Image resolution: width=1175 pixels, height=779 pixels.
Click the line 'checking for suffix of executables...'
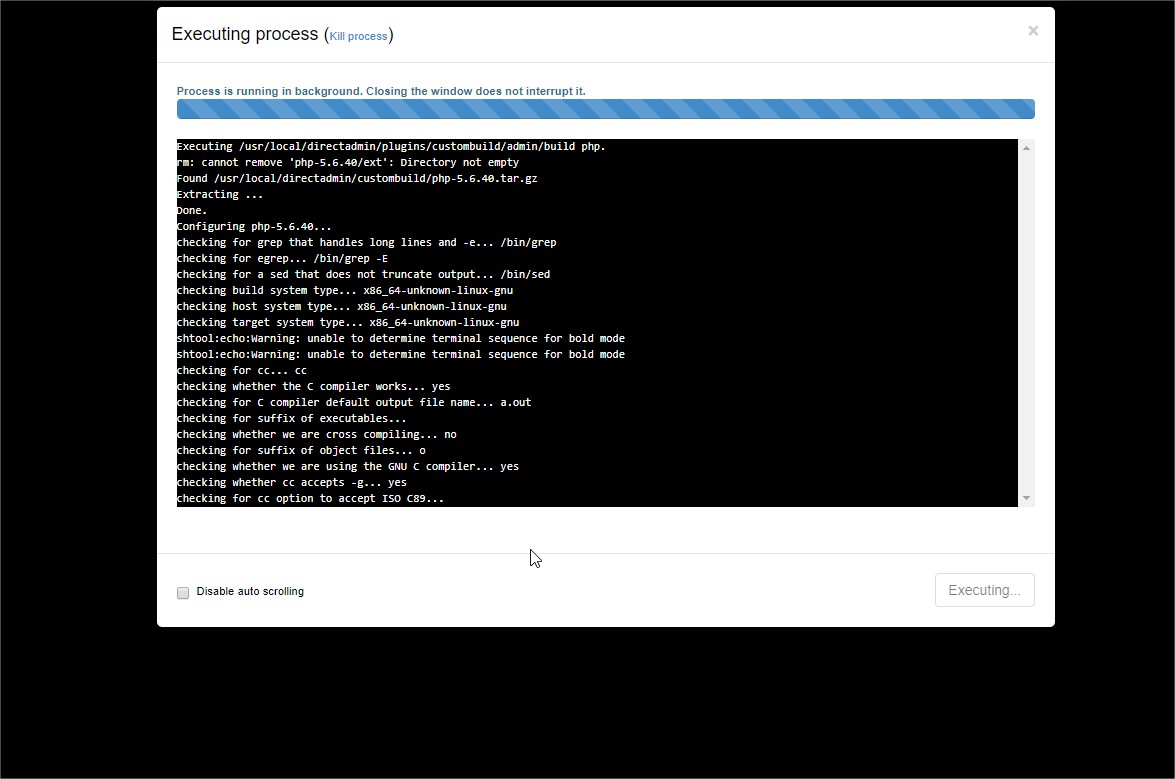click(292, 419)
